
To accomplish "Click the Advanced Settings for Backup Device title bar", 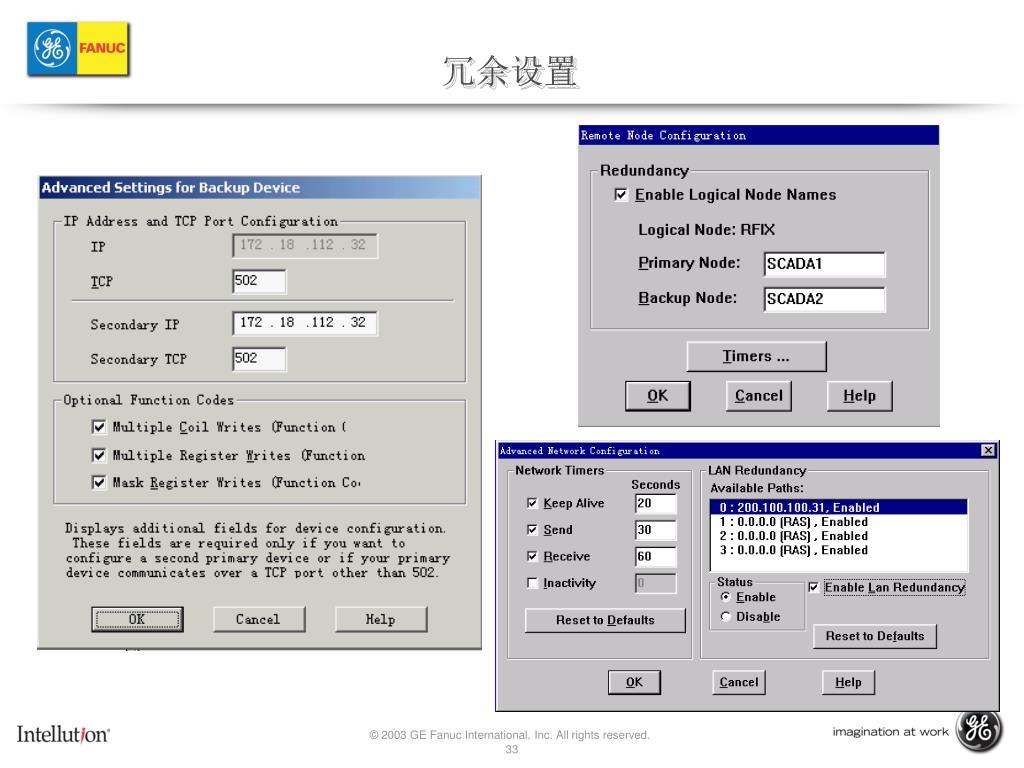I will coord(260,187).
